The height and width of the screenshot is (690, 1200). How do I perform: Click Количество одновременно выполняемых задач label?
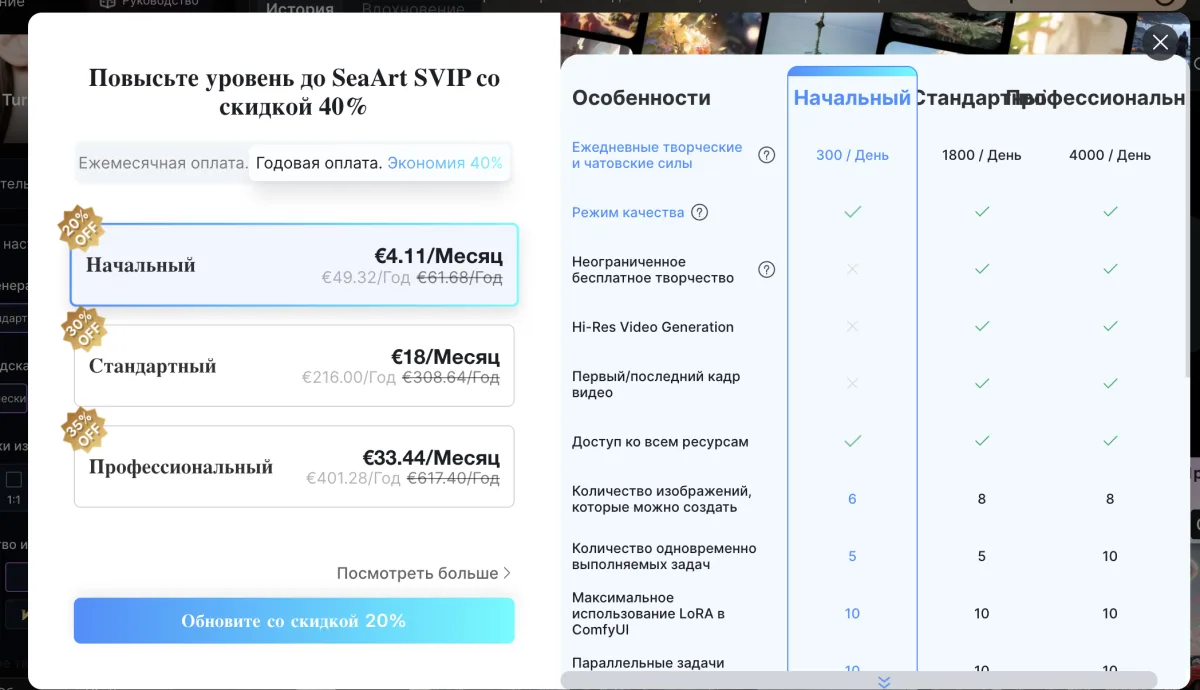(664, 556)
